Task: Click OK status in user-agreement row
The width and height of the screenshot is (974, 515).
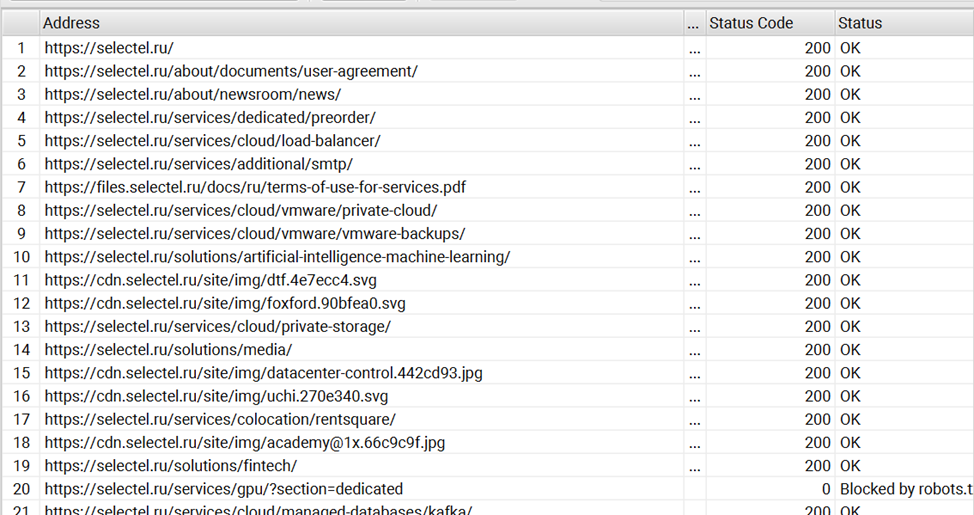Action: 850,71
